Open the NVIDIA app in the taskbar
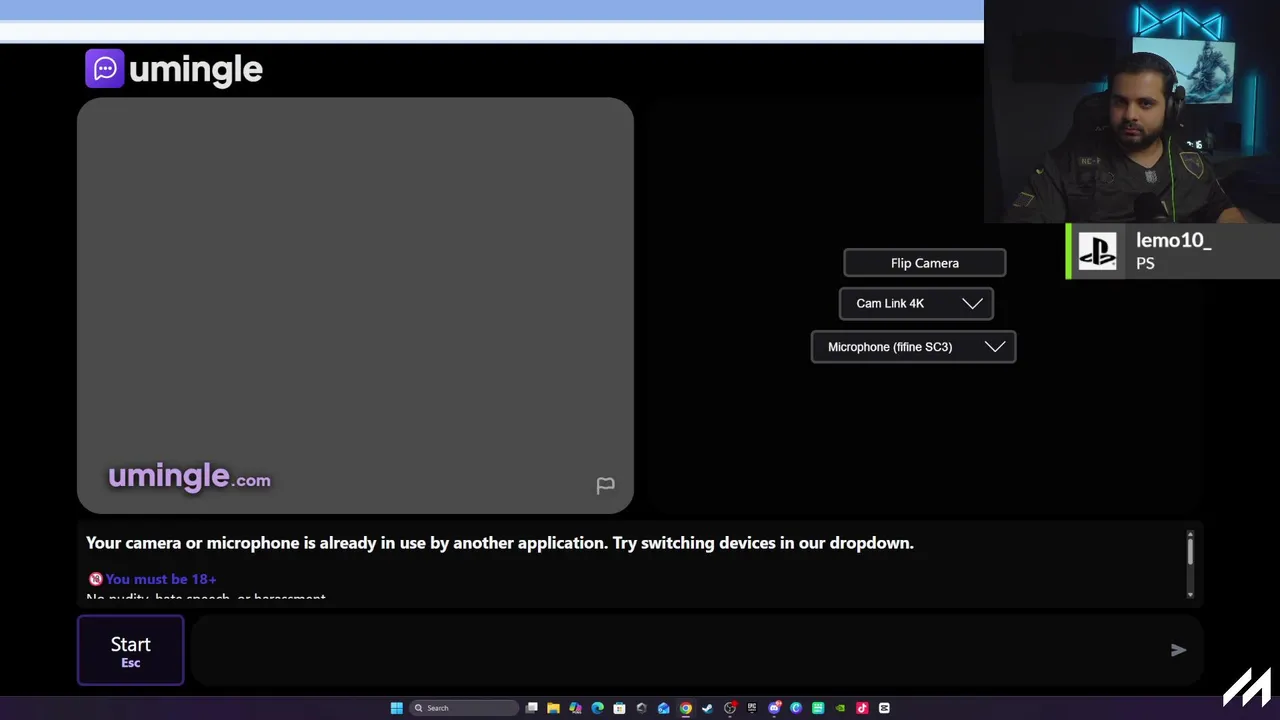This screenshot has width=1280, height=720. point(840,708)
